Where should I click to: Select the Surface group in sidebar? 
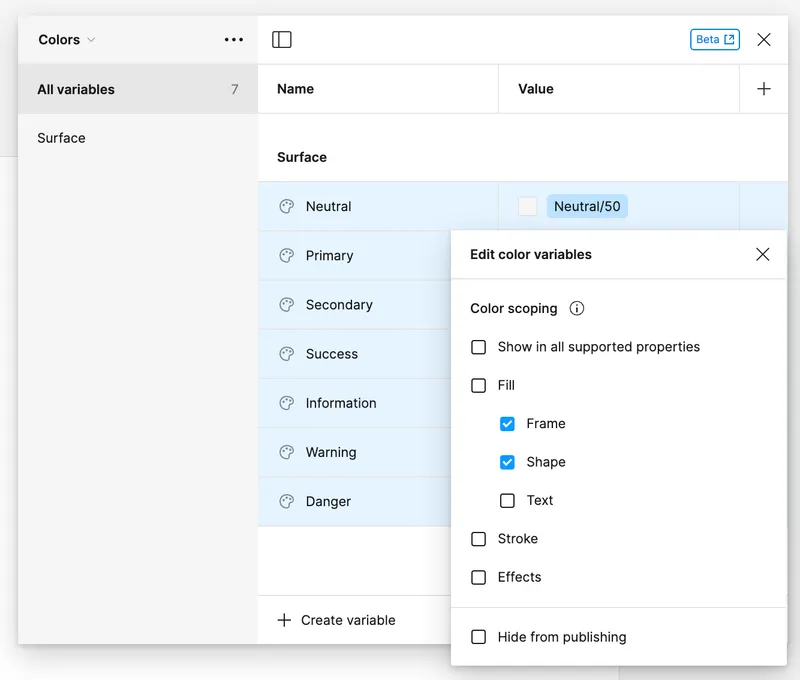(62, 138)
